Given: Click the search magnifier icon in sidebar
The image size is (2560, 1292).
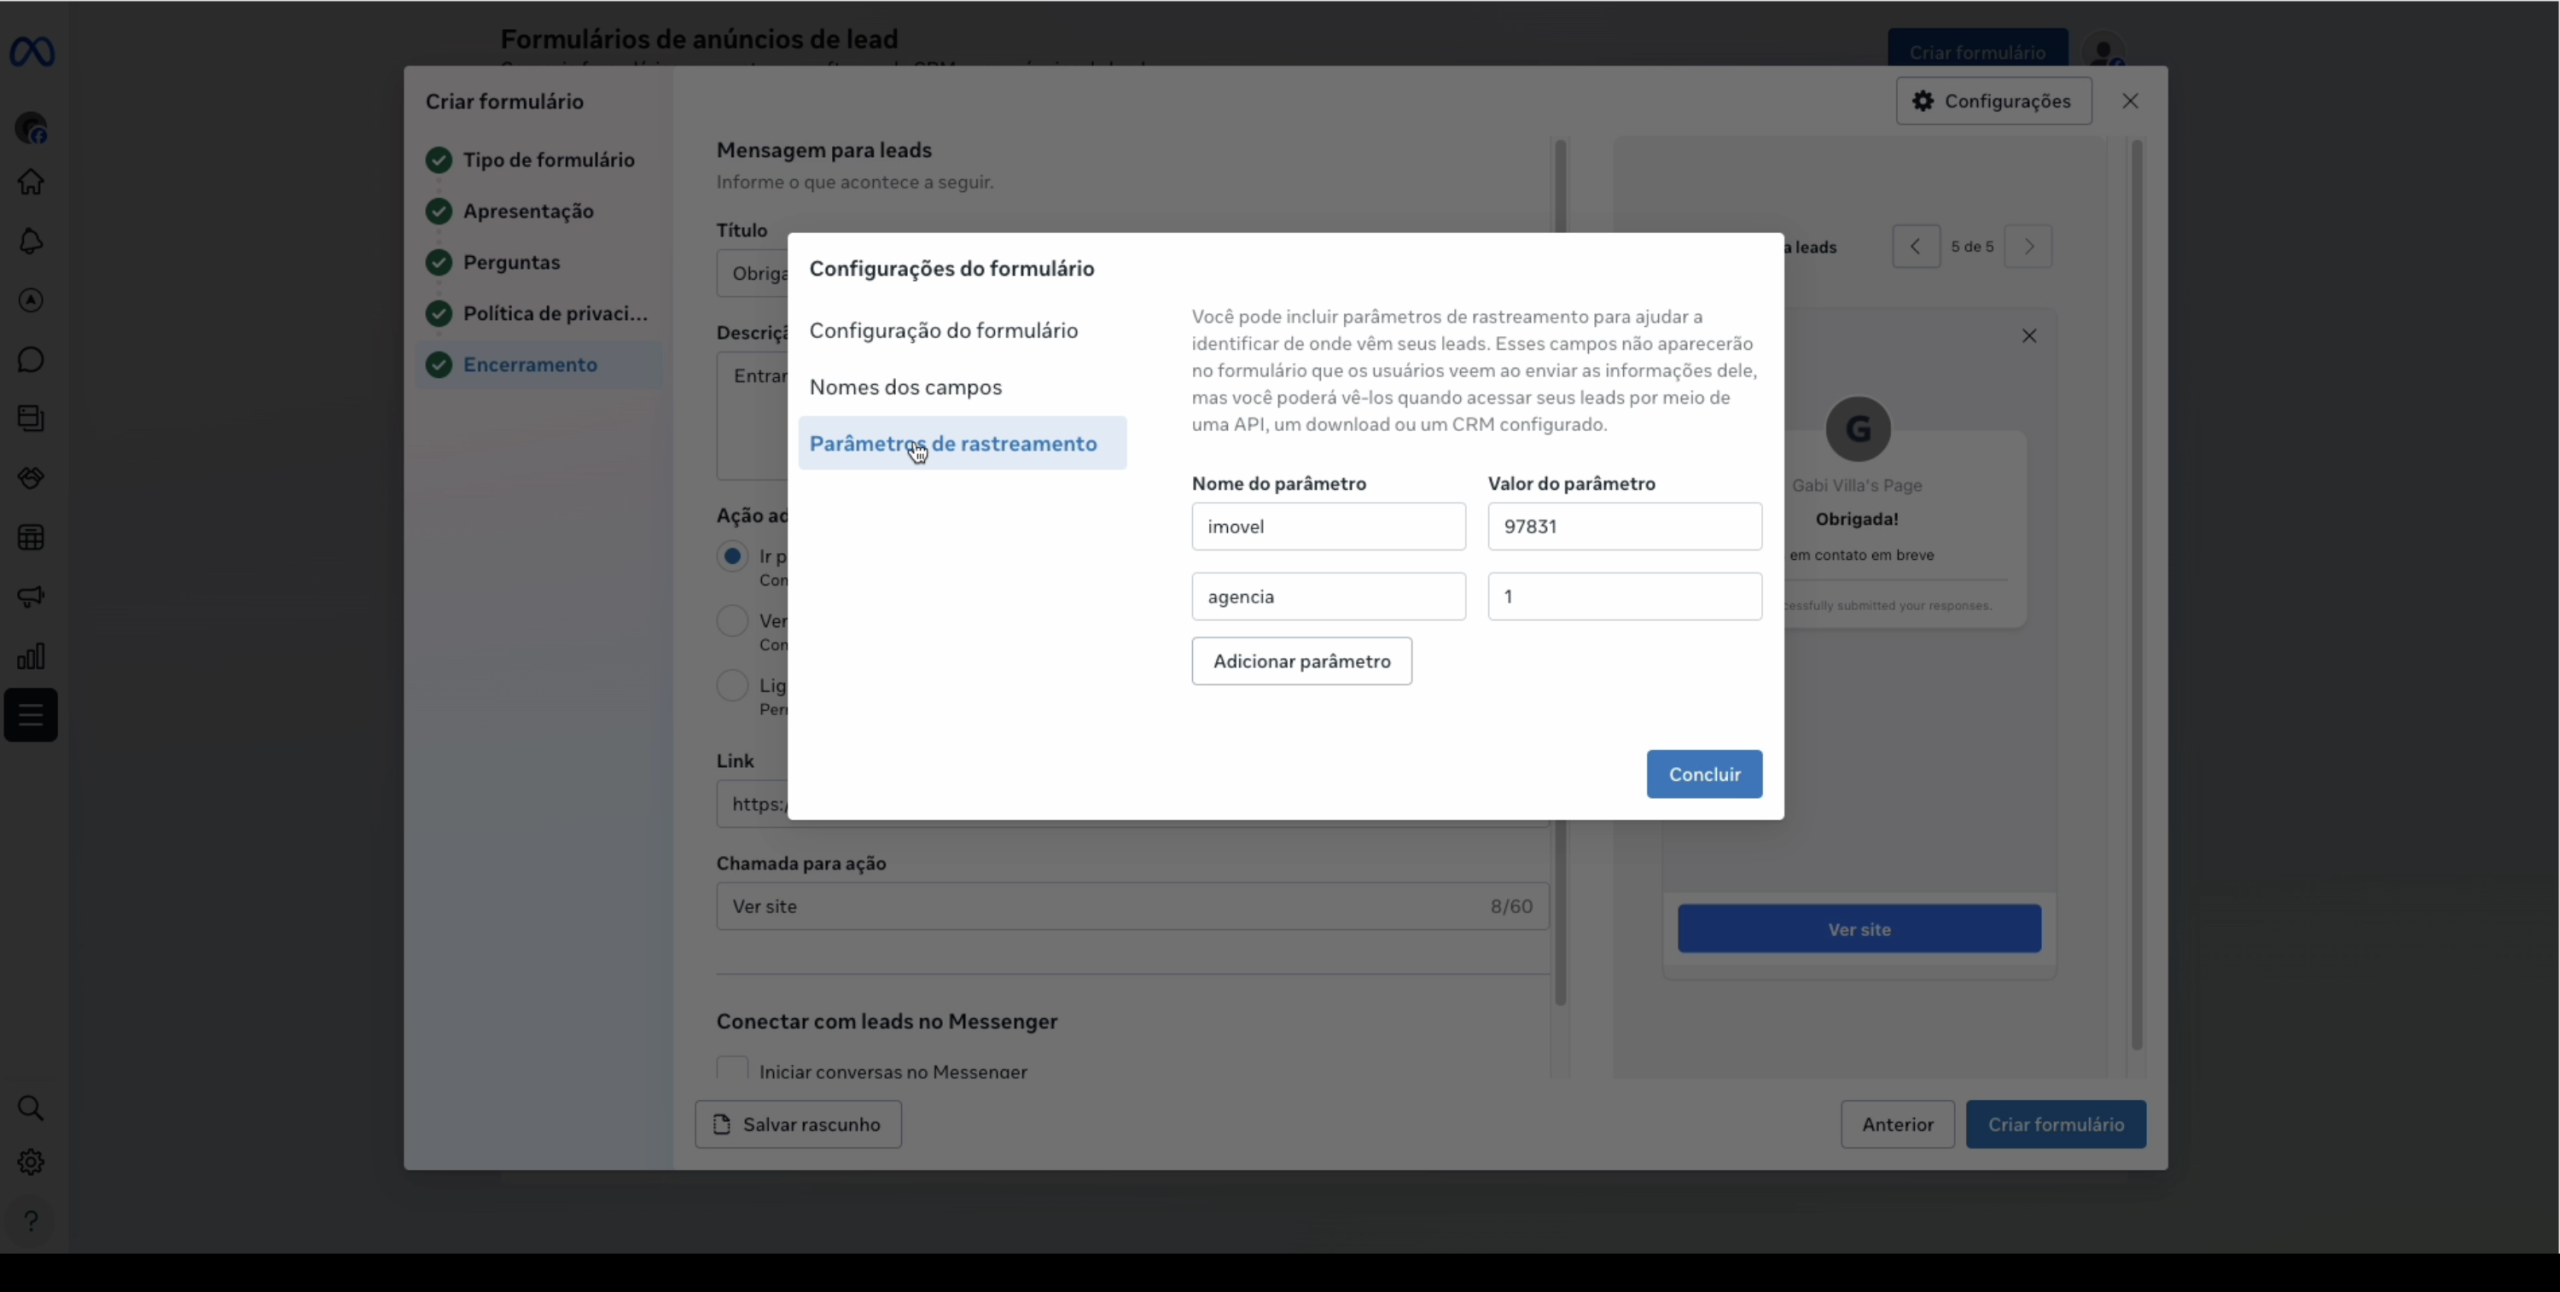Looking at the screenshot, I should point(31,1108).
